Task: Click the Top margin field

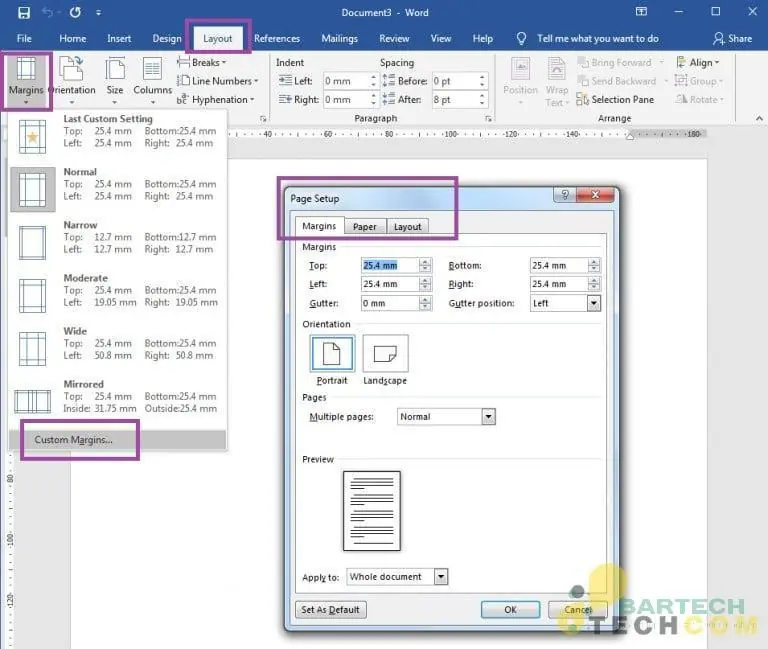Action: tap(390, 265)
